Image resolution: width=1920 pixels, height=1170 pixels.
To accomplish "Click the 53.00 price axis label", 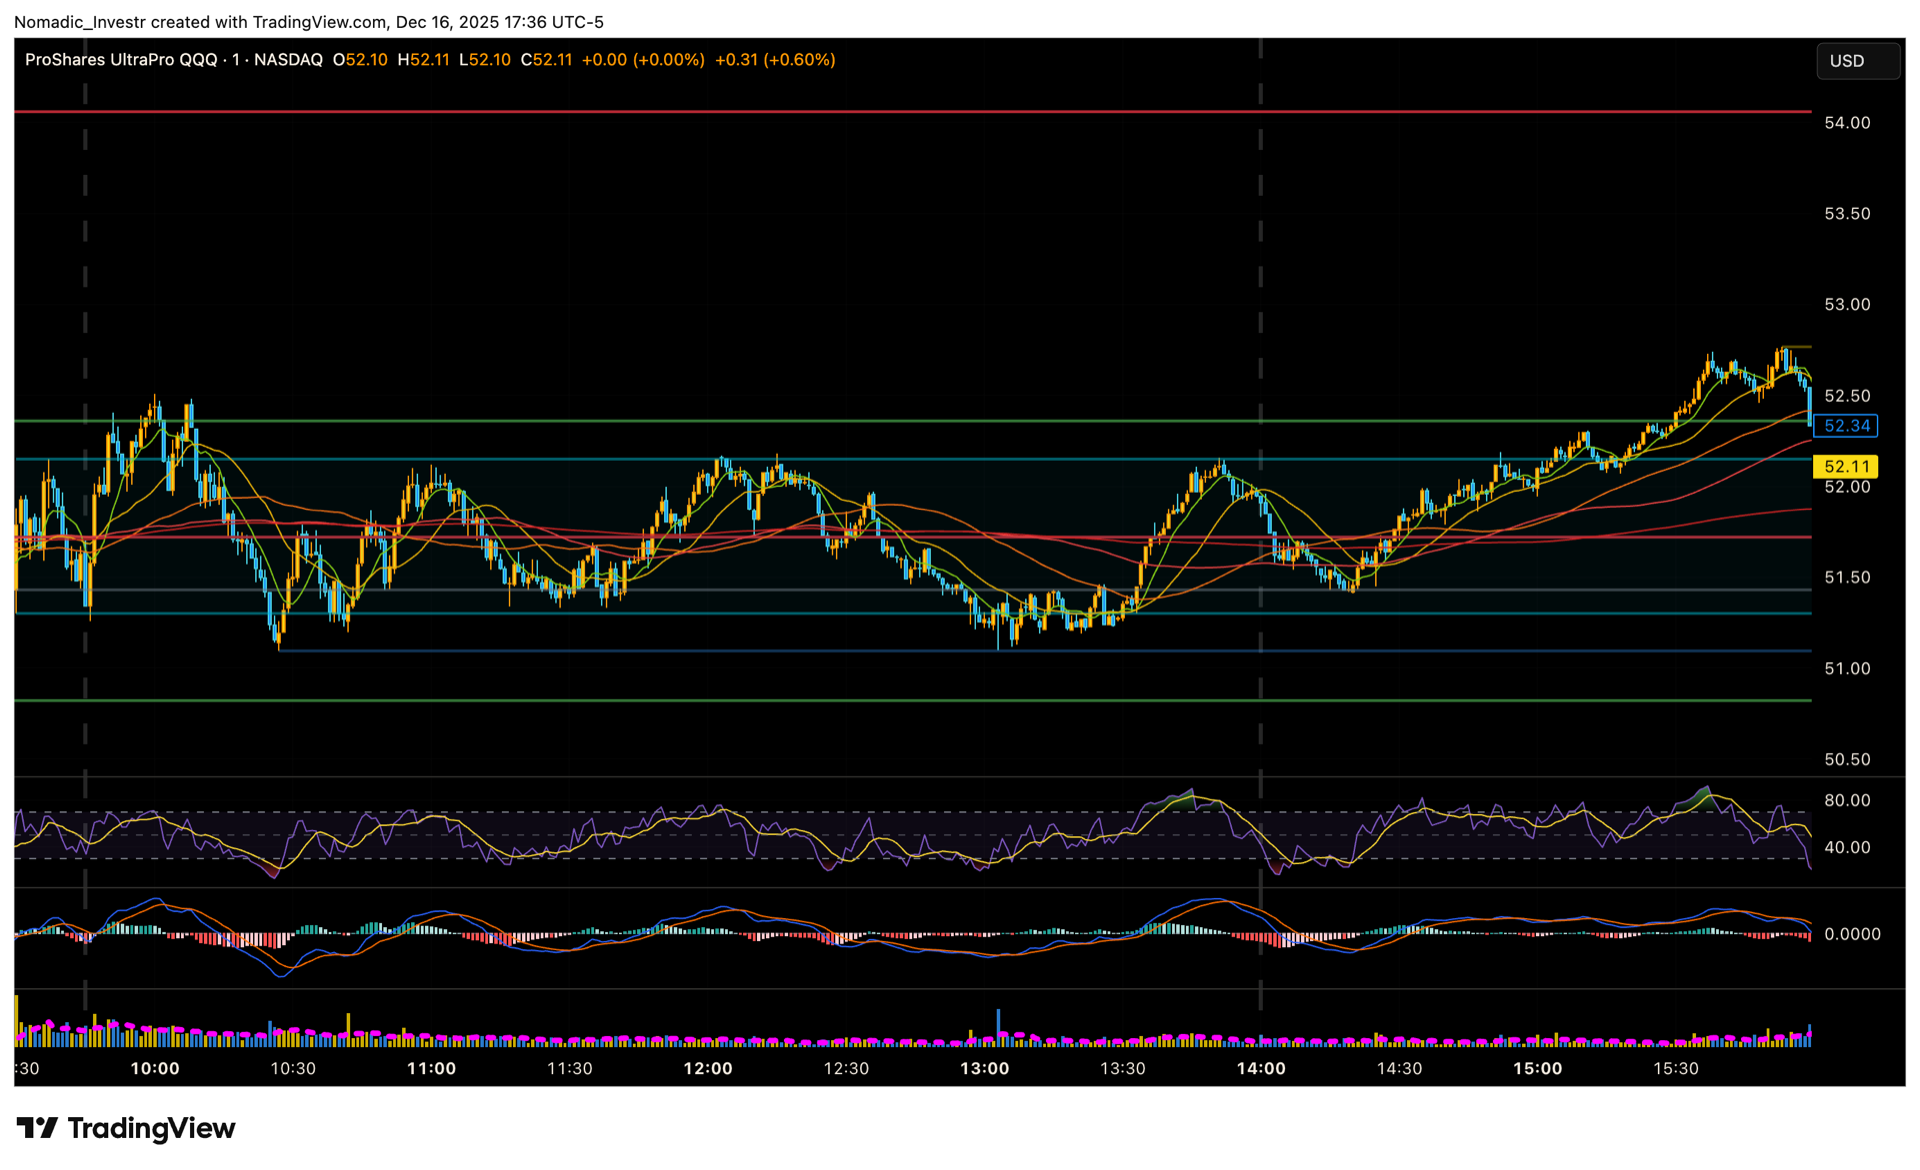I will point(1846,305).
